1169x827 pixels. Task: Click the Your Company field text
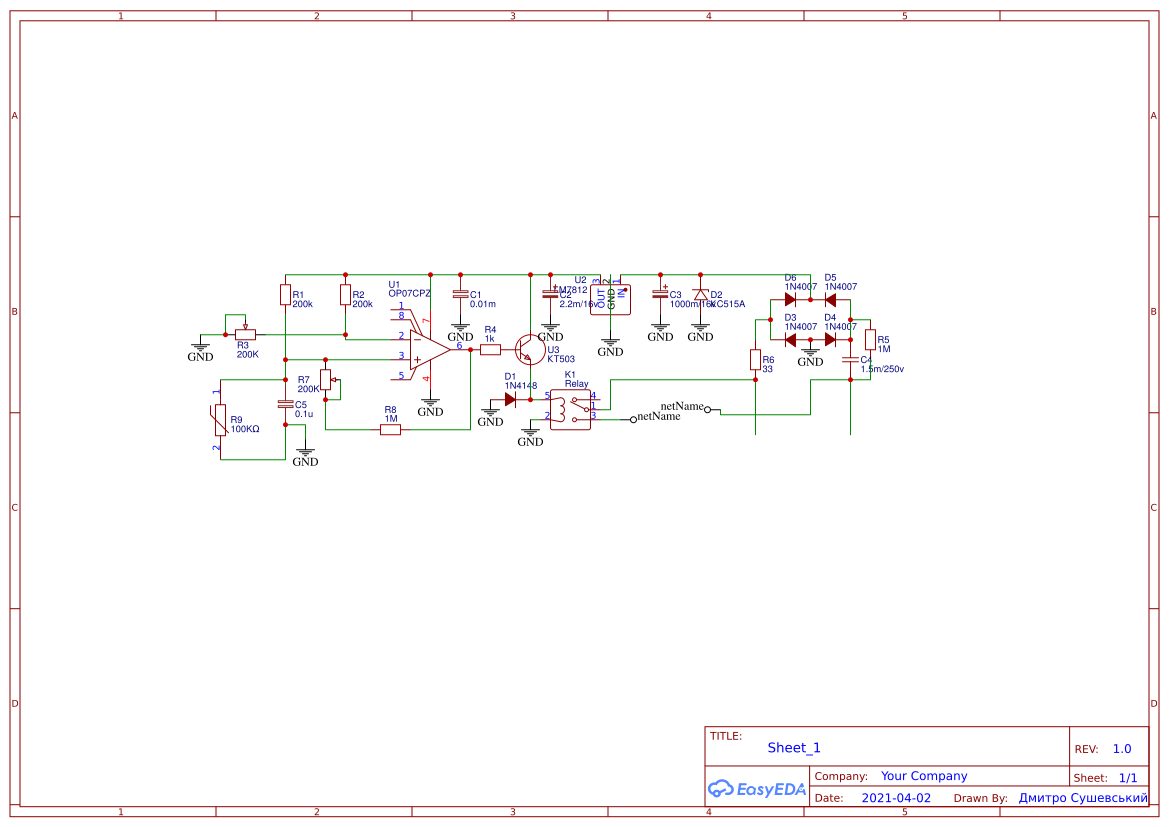[924, 776]
